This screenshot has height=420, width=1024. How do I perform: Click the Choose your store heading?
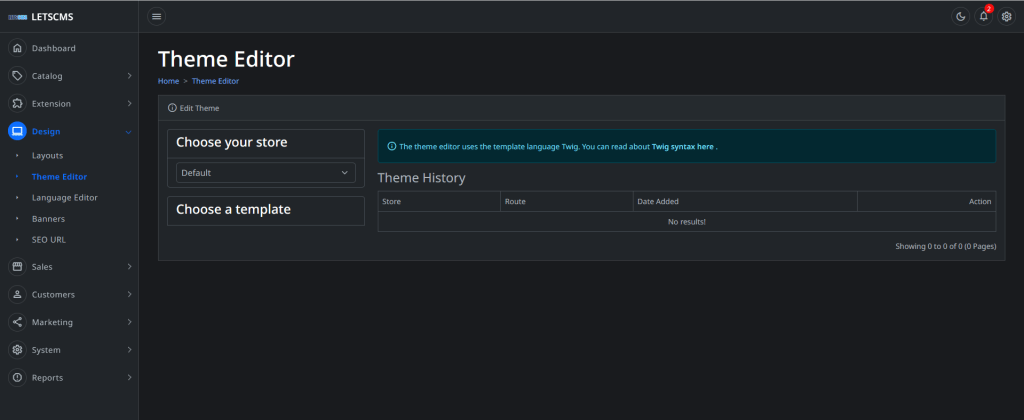[231, 142]
